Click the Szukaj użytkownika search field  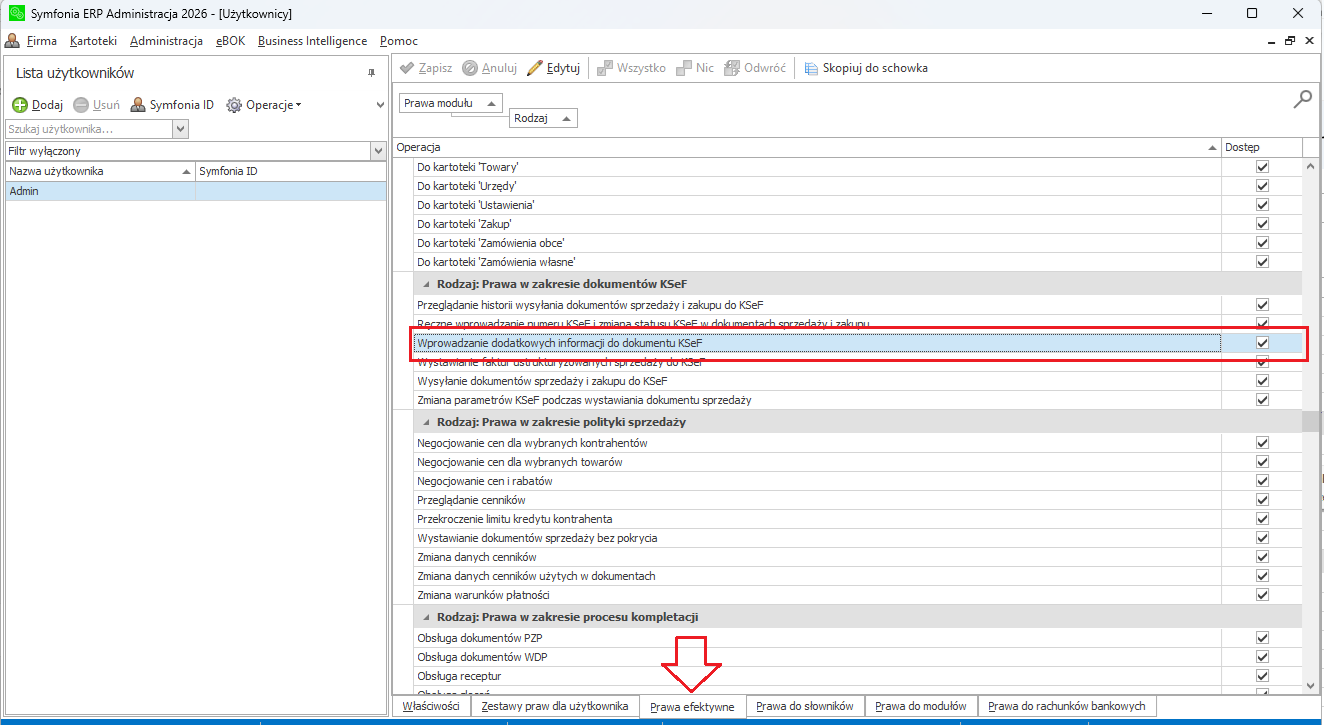(88, 129)
